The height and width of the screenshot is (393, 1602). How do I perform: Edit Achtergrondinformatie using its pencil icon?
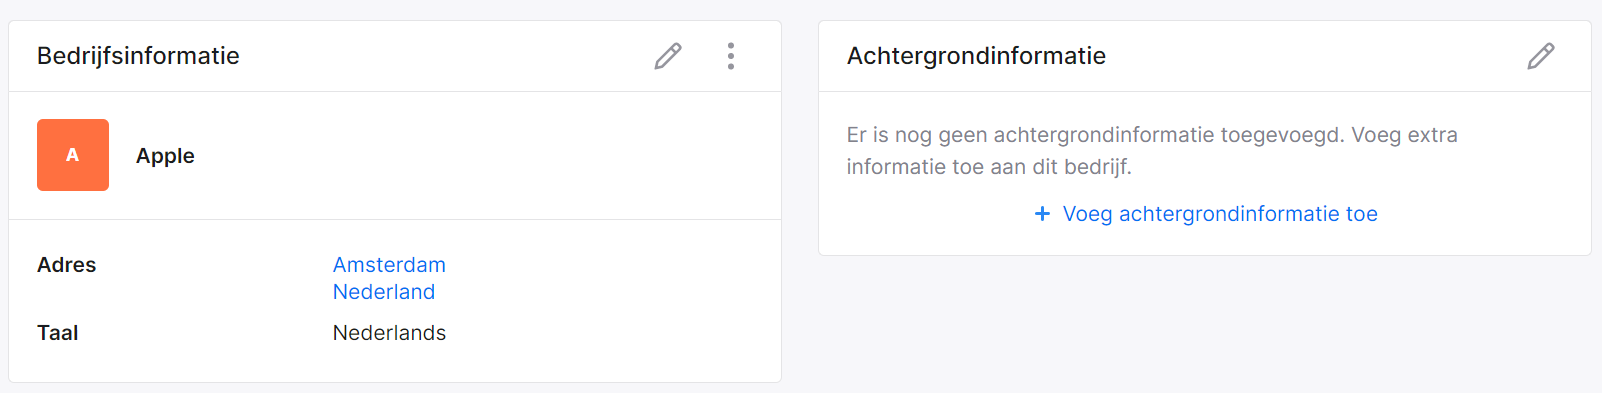(1541, 56)
